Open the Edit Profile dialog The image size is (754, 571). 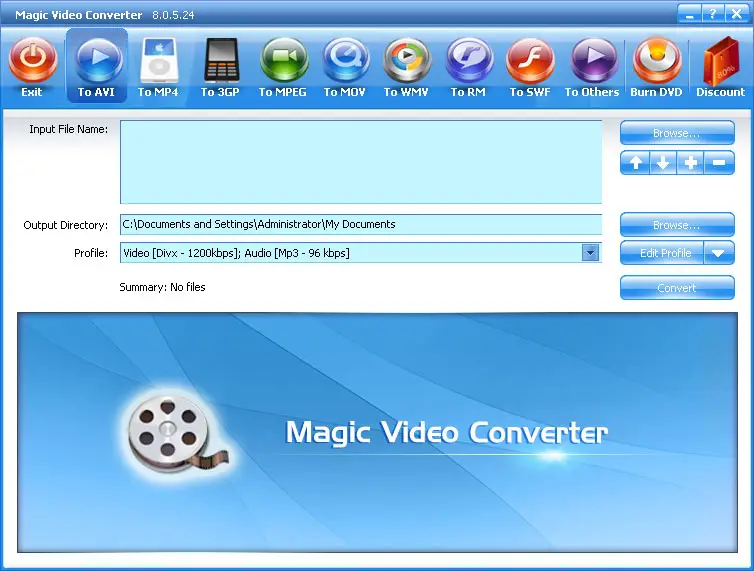click(x=662, y=253)
